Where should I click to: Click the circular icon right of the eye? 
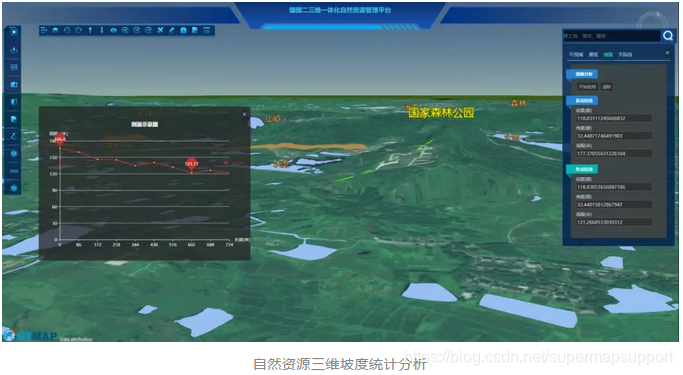click(125, 30)
